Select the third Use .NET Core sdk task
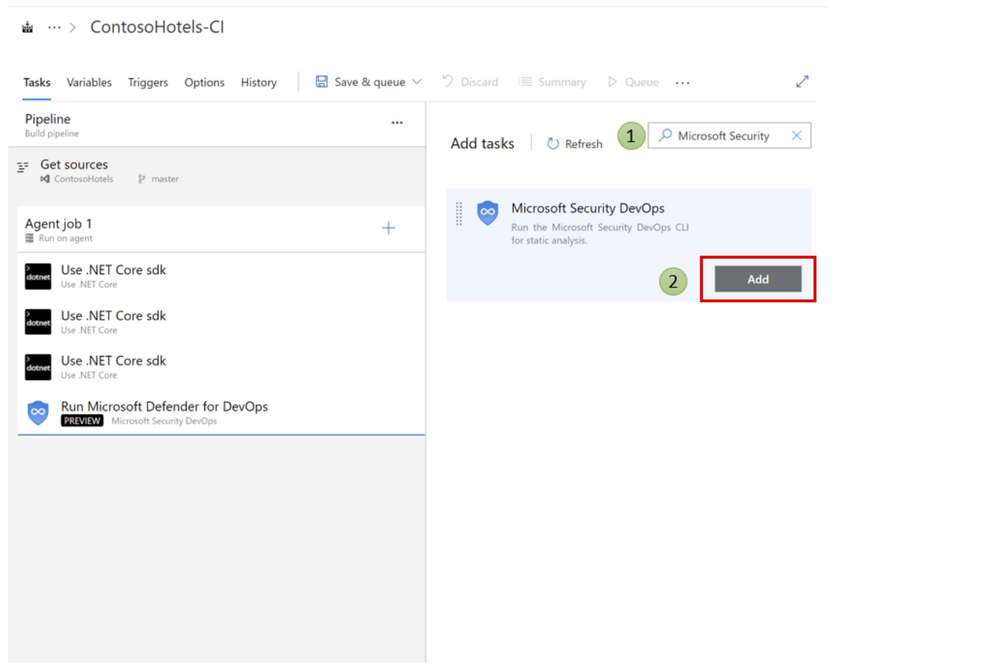 [x=221, y=367]
